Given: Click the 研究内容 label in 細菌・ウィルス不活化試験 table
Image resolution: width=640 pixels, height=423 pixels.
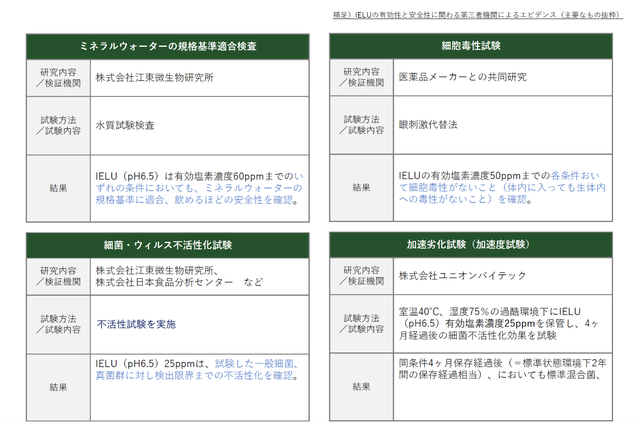Looking at the screenshot, I should [x=57, y=270].
